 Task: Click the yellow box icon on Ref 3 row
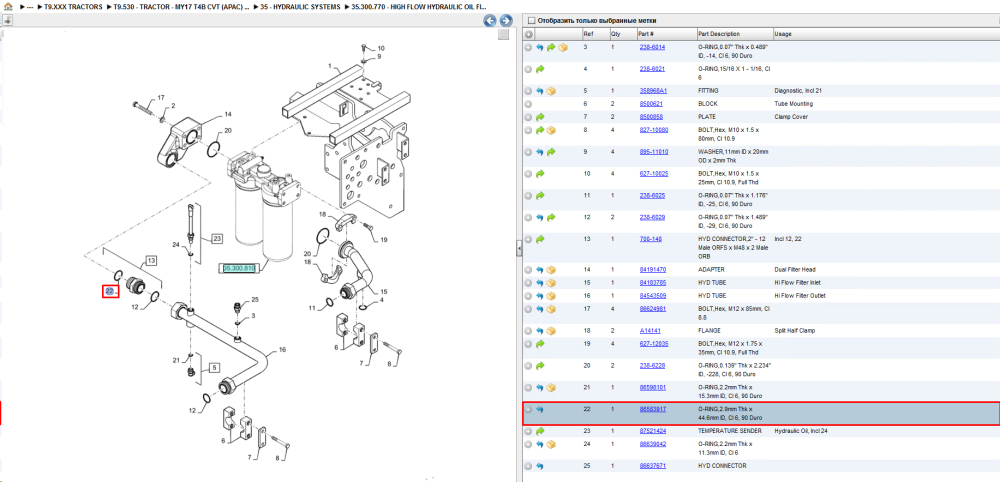pos(562,48)
